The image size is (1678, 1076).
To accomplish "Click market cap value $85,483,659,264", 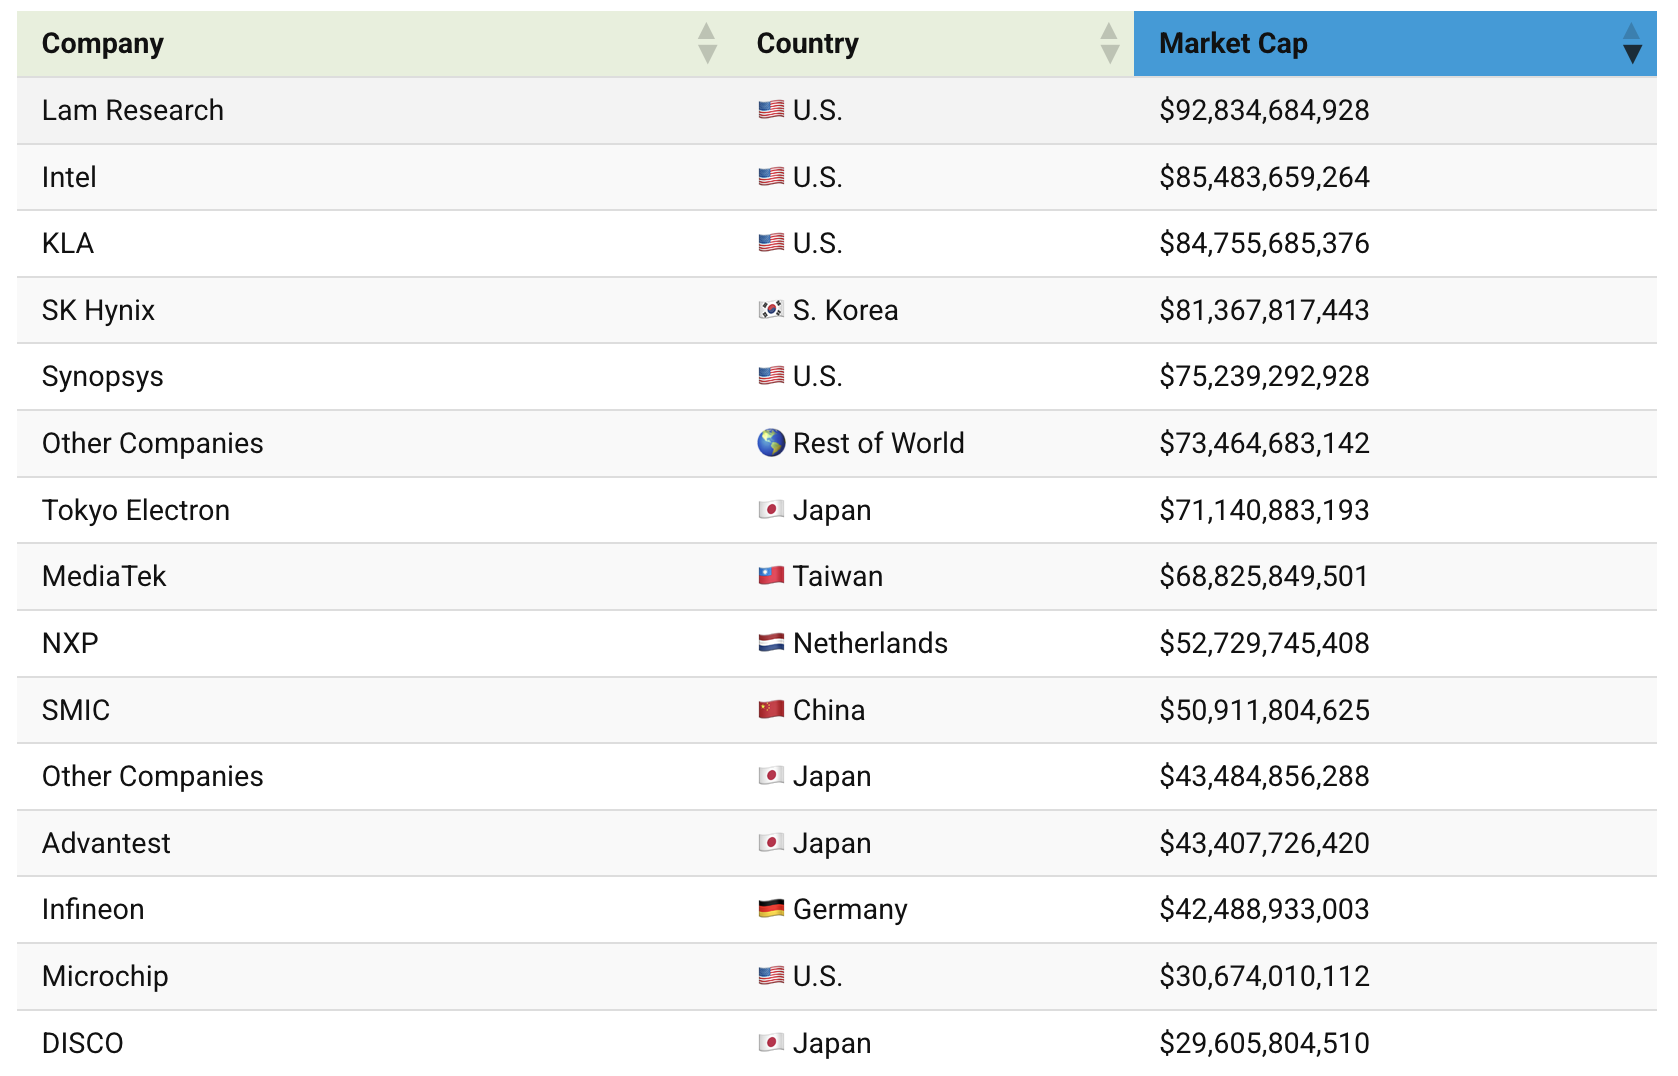I will pyautogui.click(x=1264, y=177).
